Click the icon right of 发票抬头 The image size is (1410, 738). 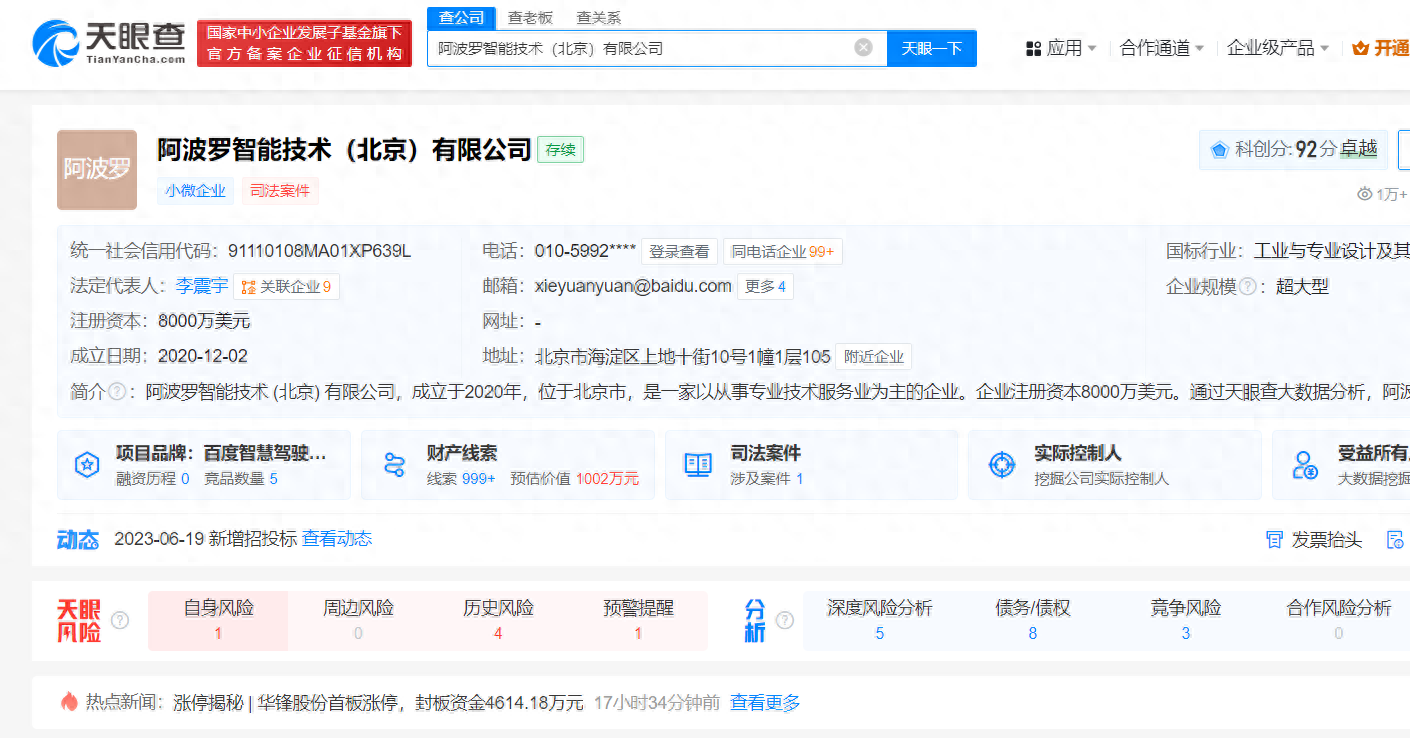(x=1396, y=540)
